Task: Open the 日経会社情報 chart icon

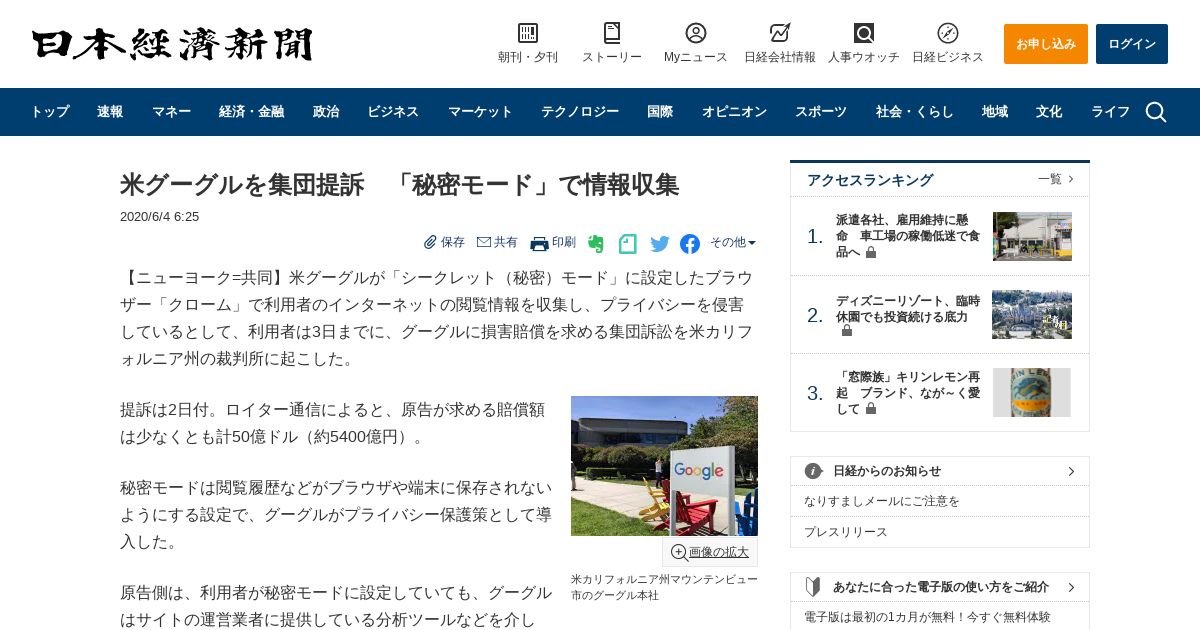Action: click(780, 33)
